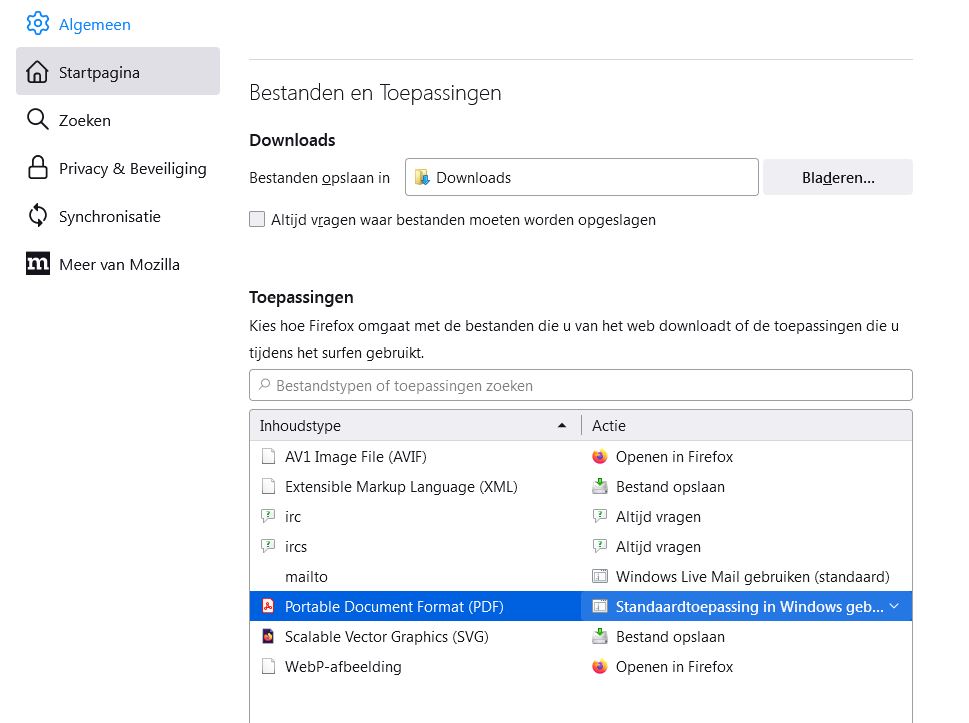Click the SVG file type icon
Screen dimensions: 969x723
[267, 636]
